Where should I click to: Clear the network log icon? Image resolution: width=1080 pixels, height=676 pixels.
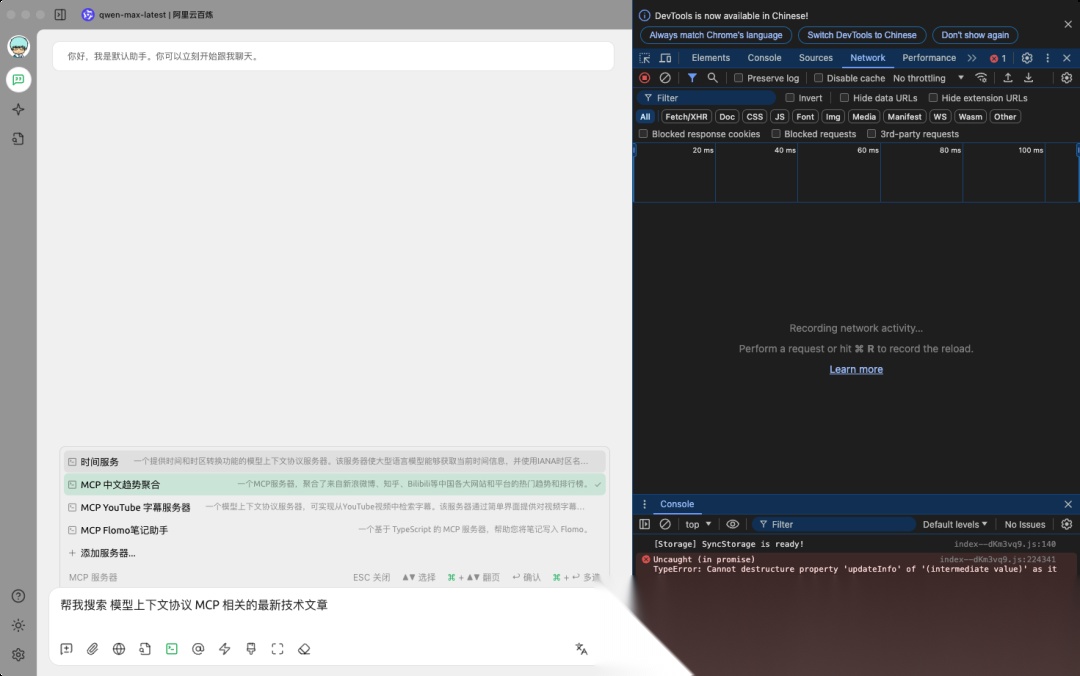pyautogui.click(x=665, y=78)
